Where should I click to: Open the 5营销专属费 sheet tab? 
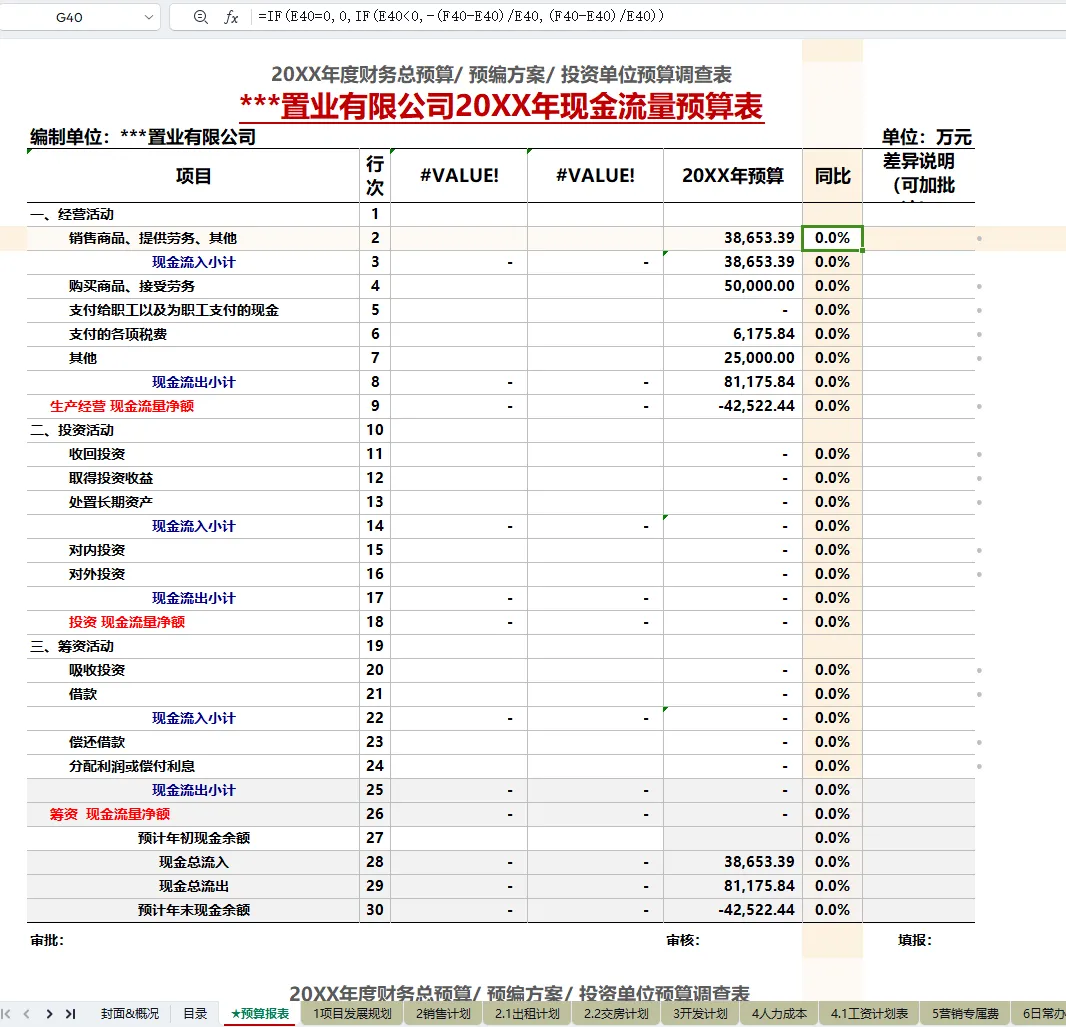(965, 1013)
